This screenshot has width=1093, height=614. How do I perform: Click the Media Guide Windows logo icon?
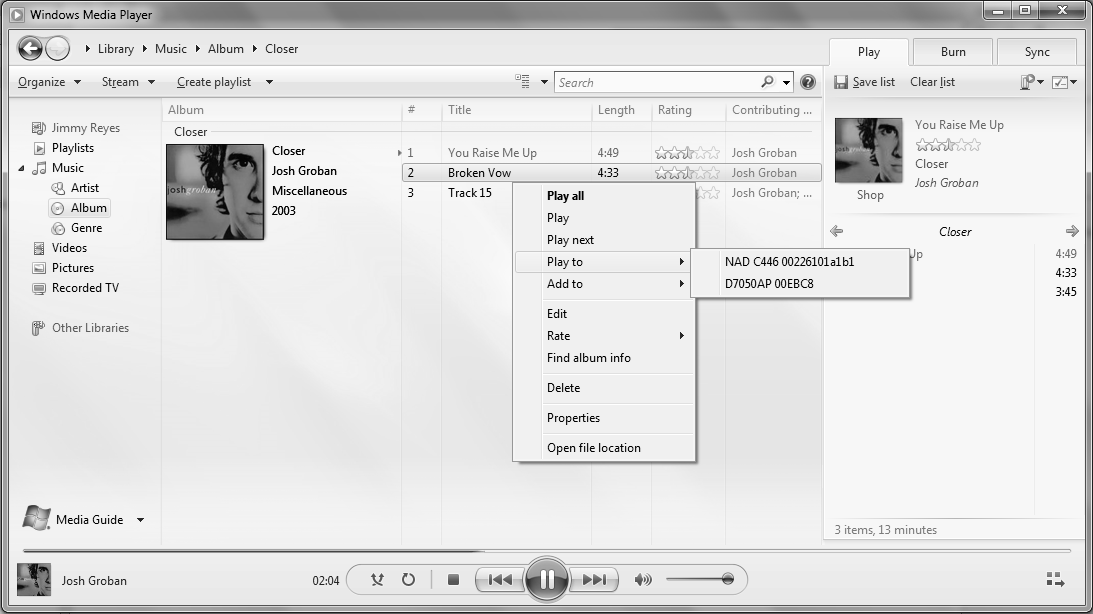36,519
